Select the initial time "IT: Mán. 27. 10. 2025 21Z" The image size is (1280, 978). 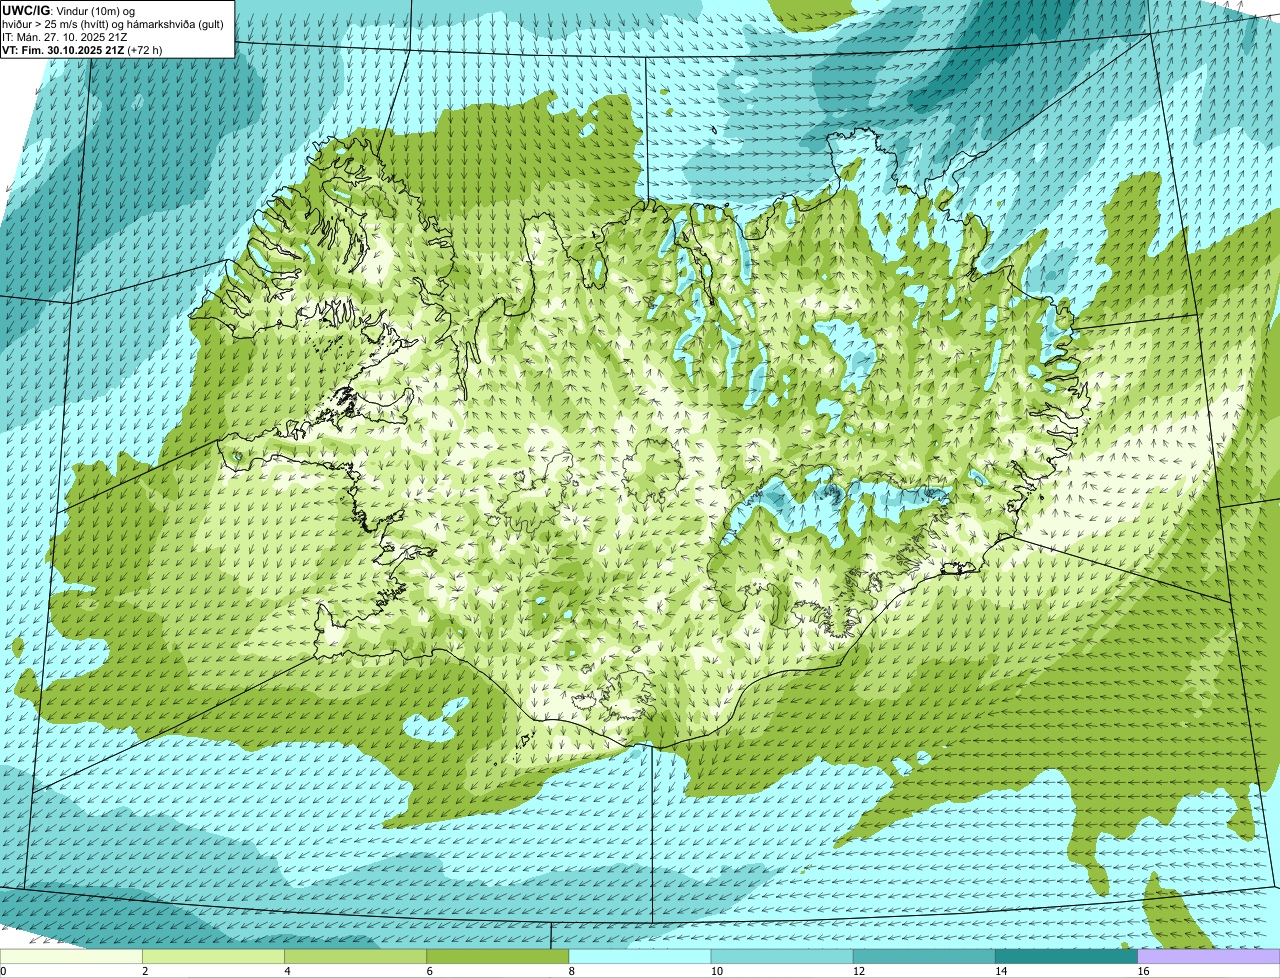click(64, 36)
